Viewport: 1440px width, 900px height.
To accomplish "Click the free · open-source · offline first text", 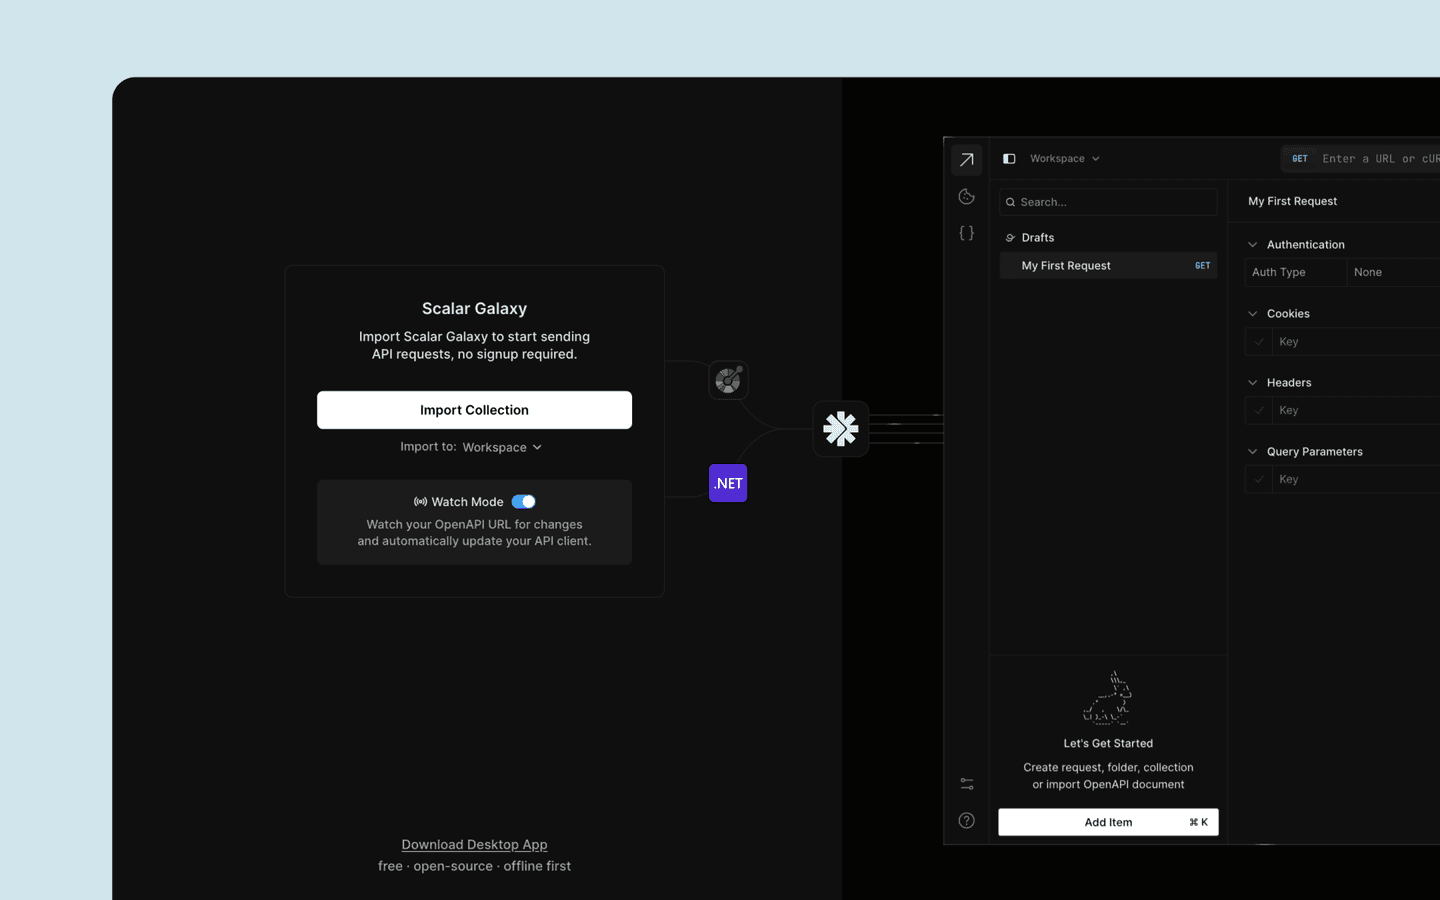I will click(474, 866).
